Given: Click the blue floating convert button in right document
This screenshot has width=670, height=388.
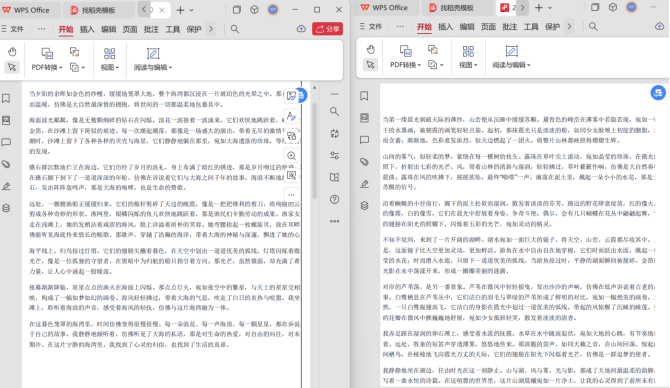Looking at the screenshot, I should click(x=658, y=92).
